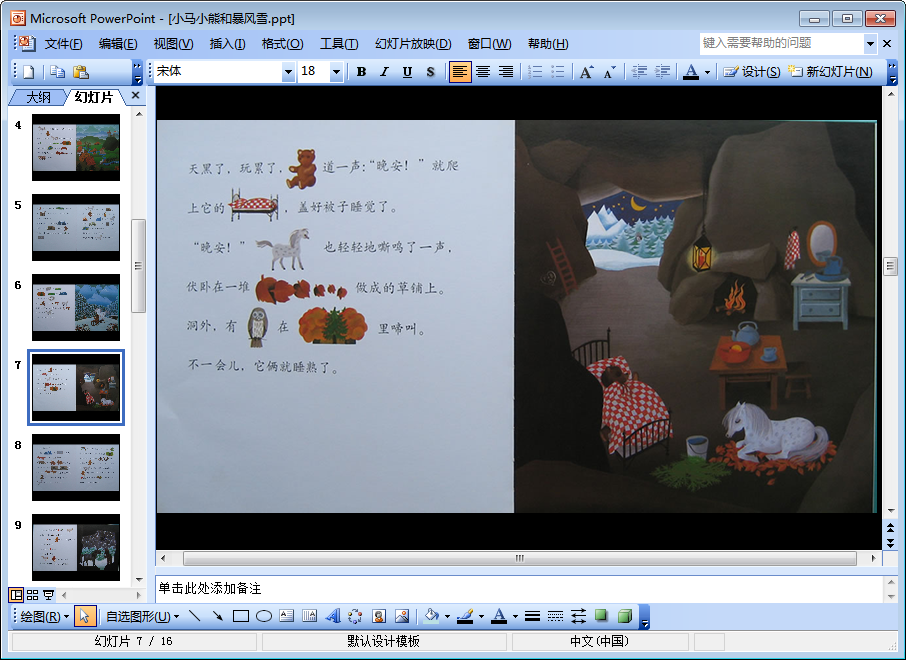Click the Copy icon in toolbar
Screen dimensions: 906x660
click(x=57, y=72)
